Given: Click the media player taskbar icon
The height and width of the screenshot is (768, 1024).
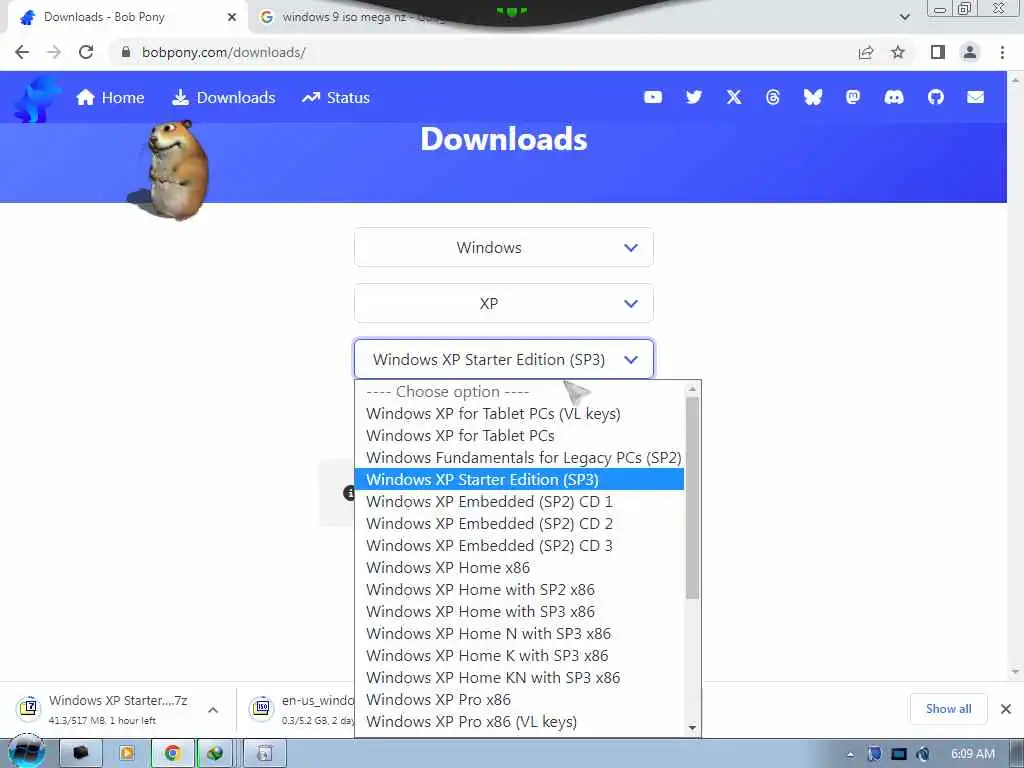Looking at the screenshot, I should click(x=127, y=754).
